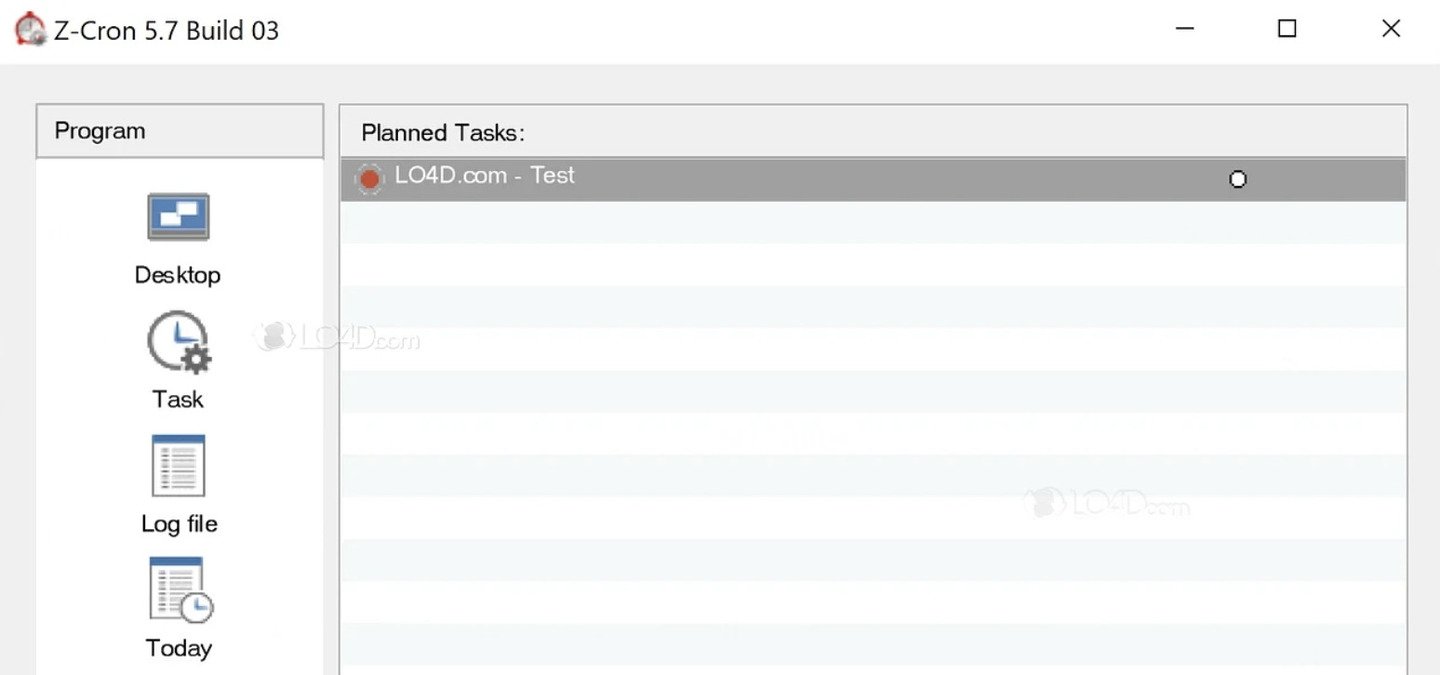Viewport: 1440px width, 675px height.
Task: Open the Today schedule icon
Action: coord(181,589)
